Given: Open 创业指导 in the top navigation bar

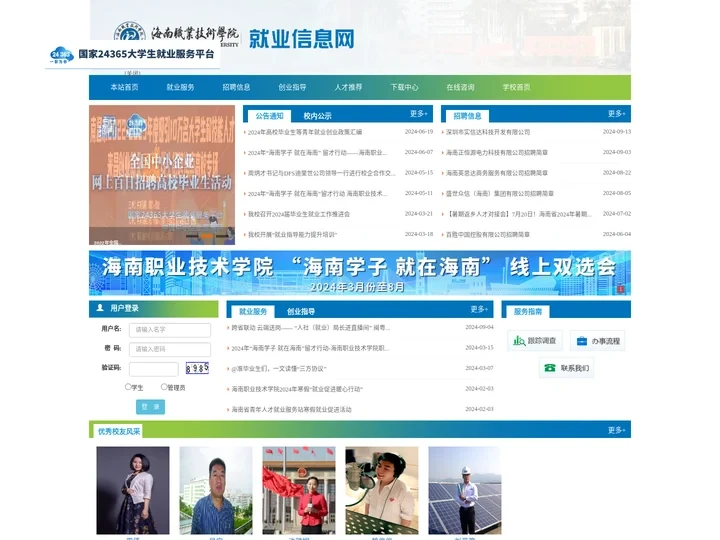Looking at the screenshot, I should click(x=292, y=87).
